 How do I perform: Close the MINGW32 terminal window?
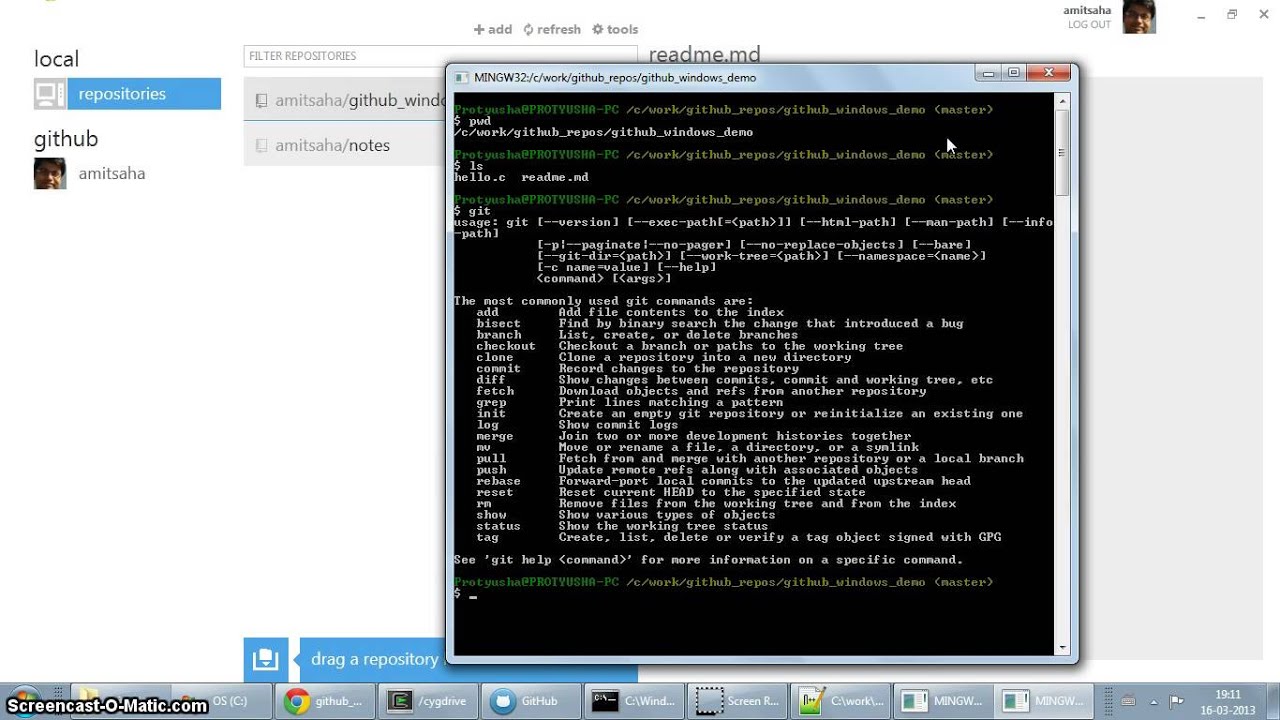pyautogui.click(x=1048, y=73)
